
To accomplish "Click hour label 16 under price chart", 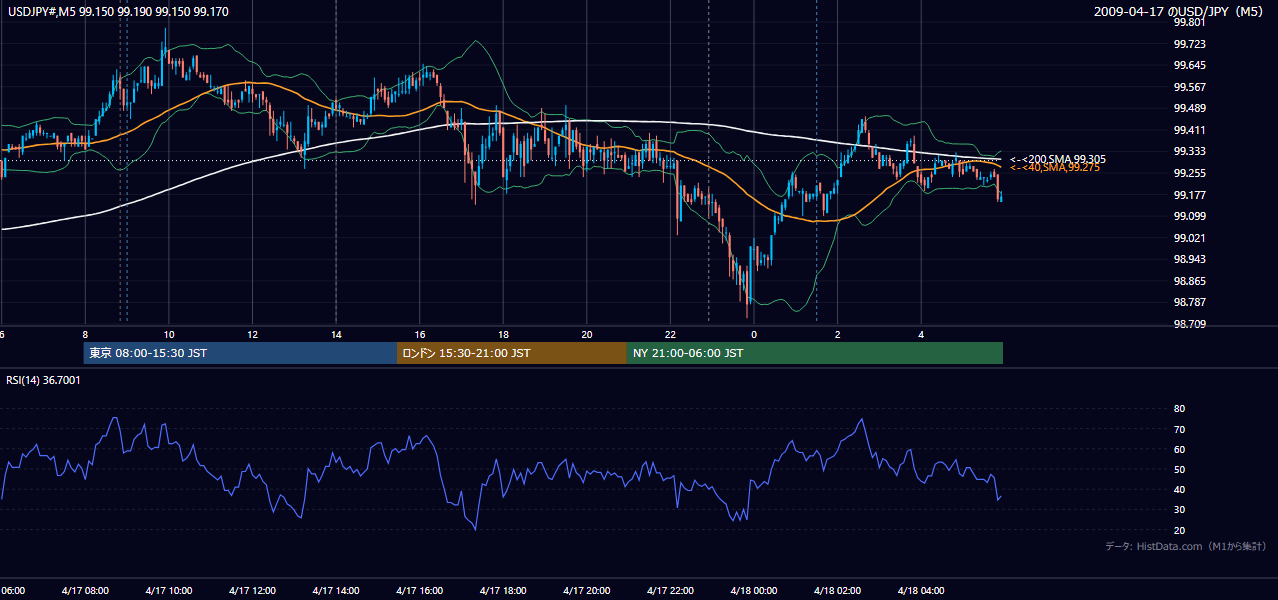I will coord(420,334).
